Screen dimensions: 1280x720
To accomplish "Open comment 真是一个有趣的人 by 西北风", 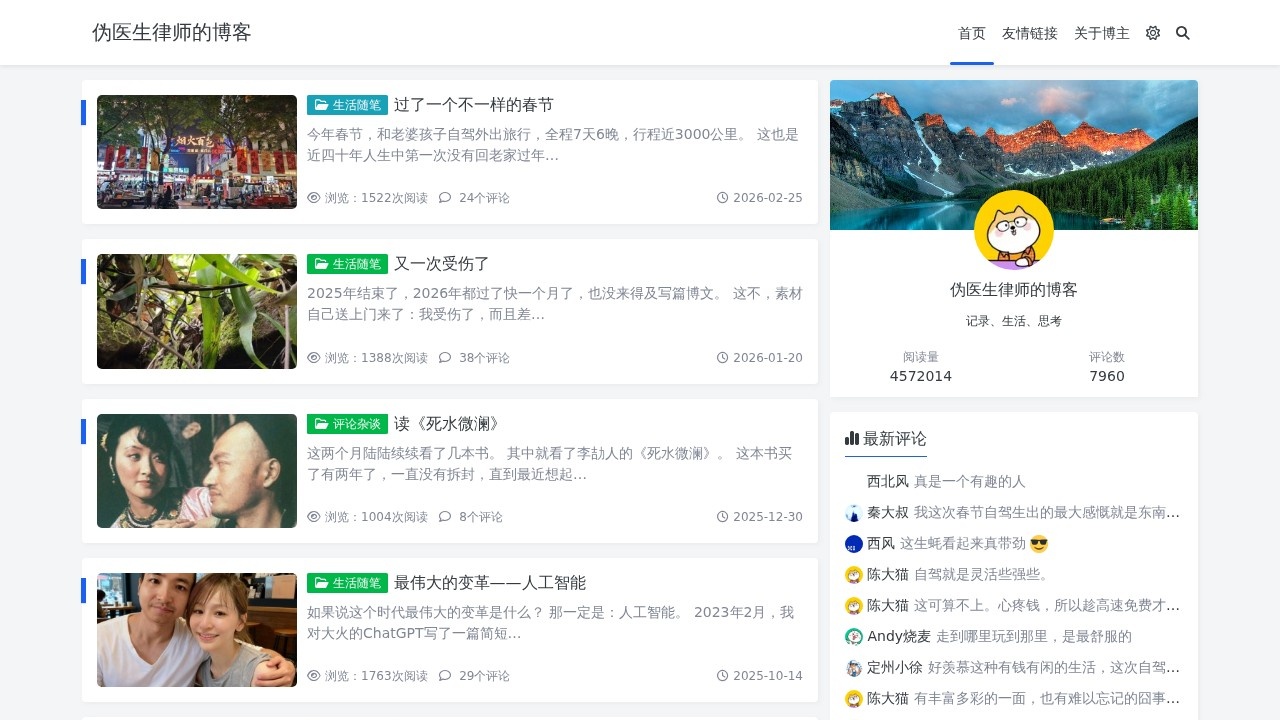I will pyautogui.click(x=970, y=481).
